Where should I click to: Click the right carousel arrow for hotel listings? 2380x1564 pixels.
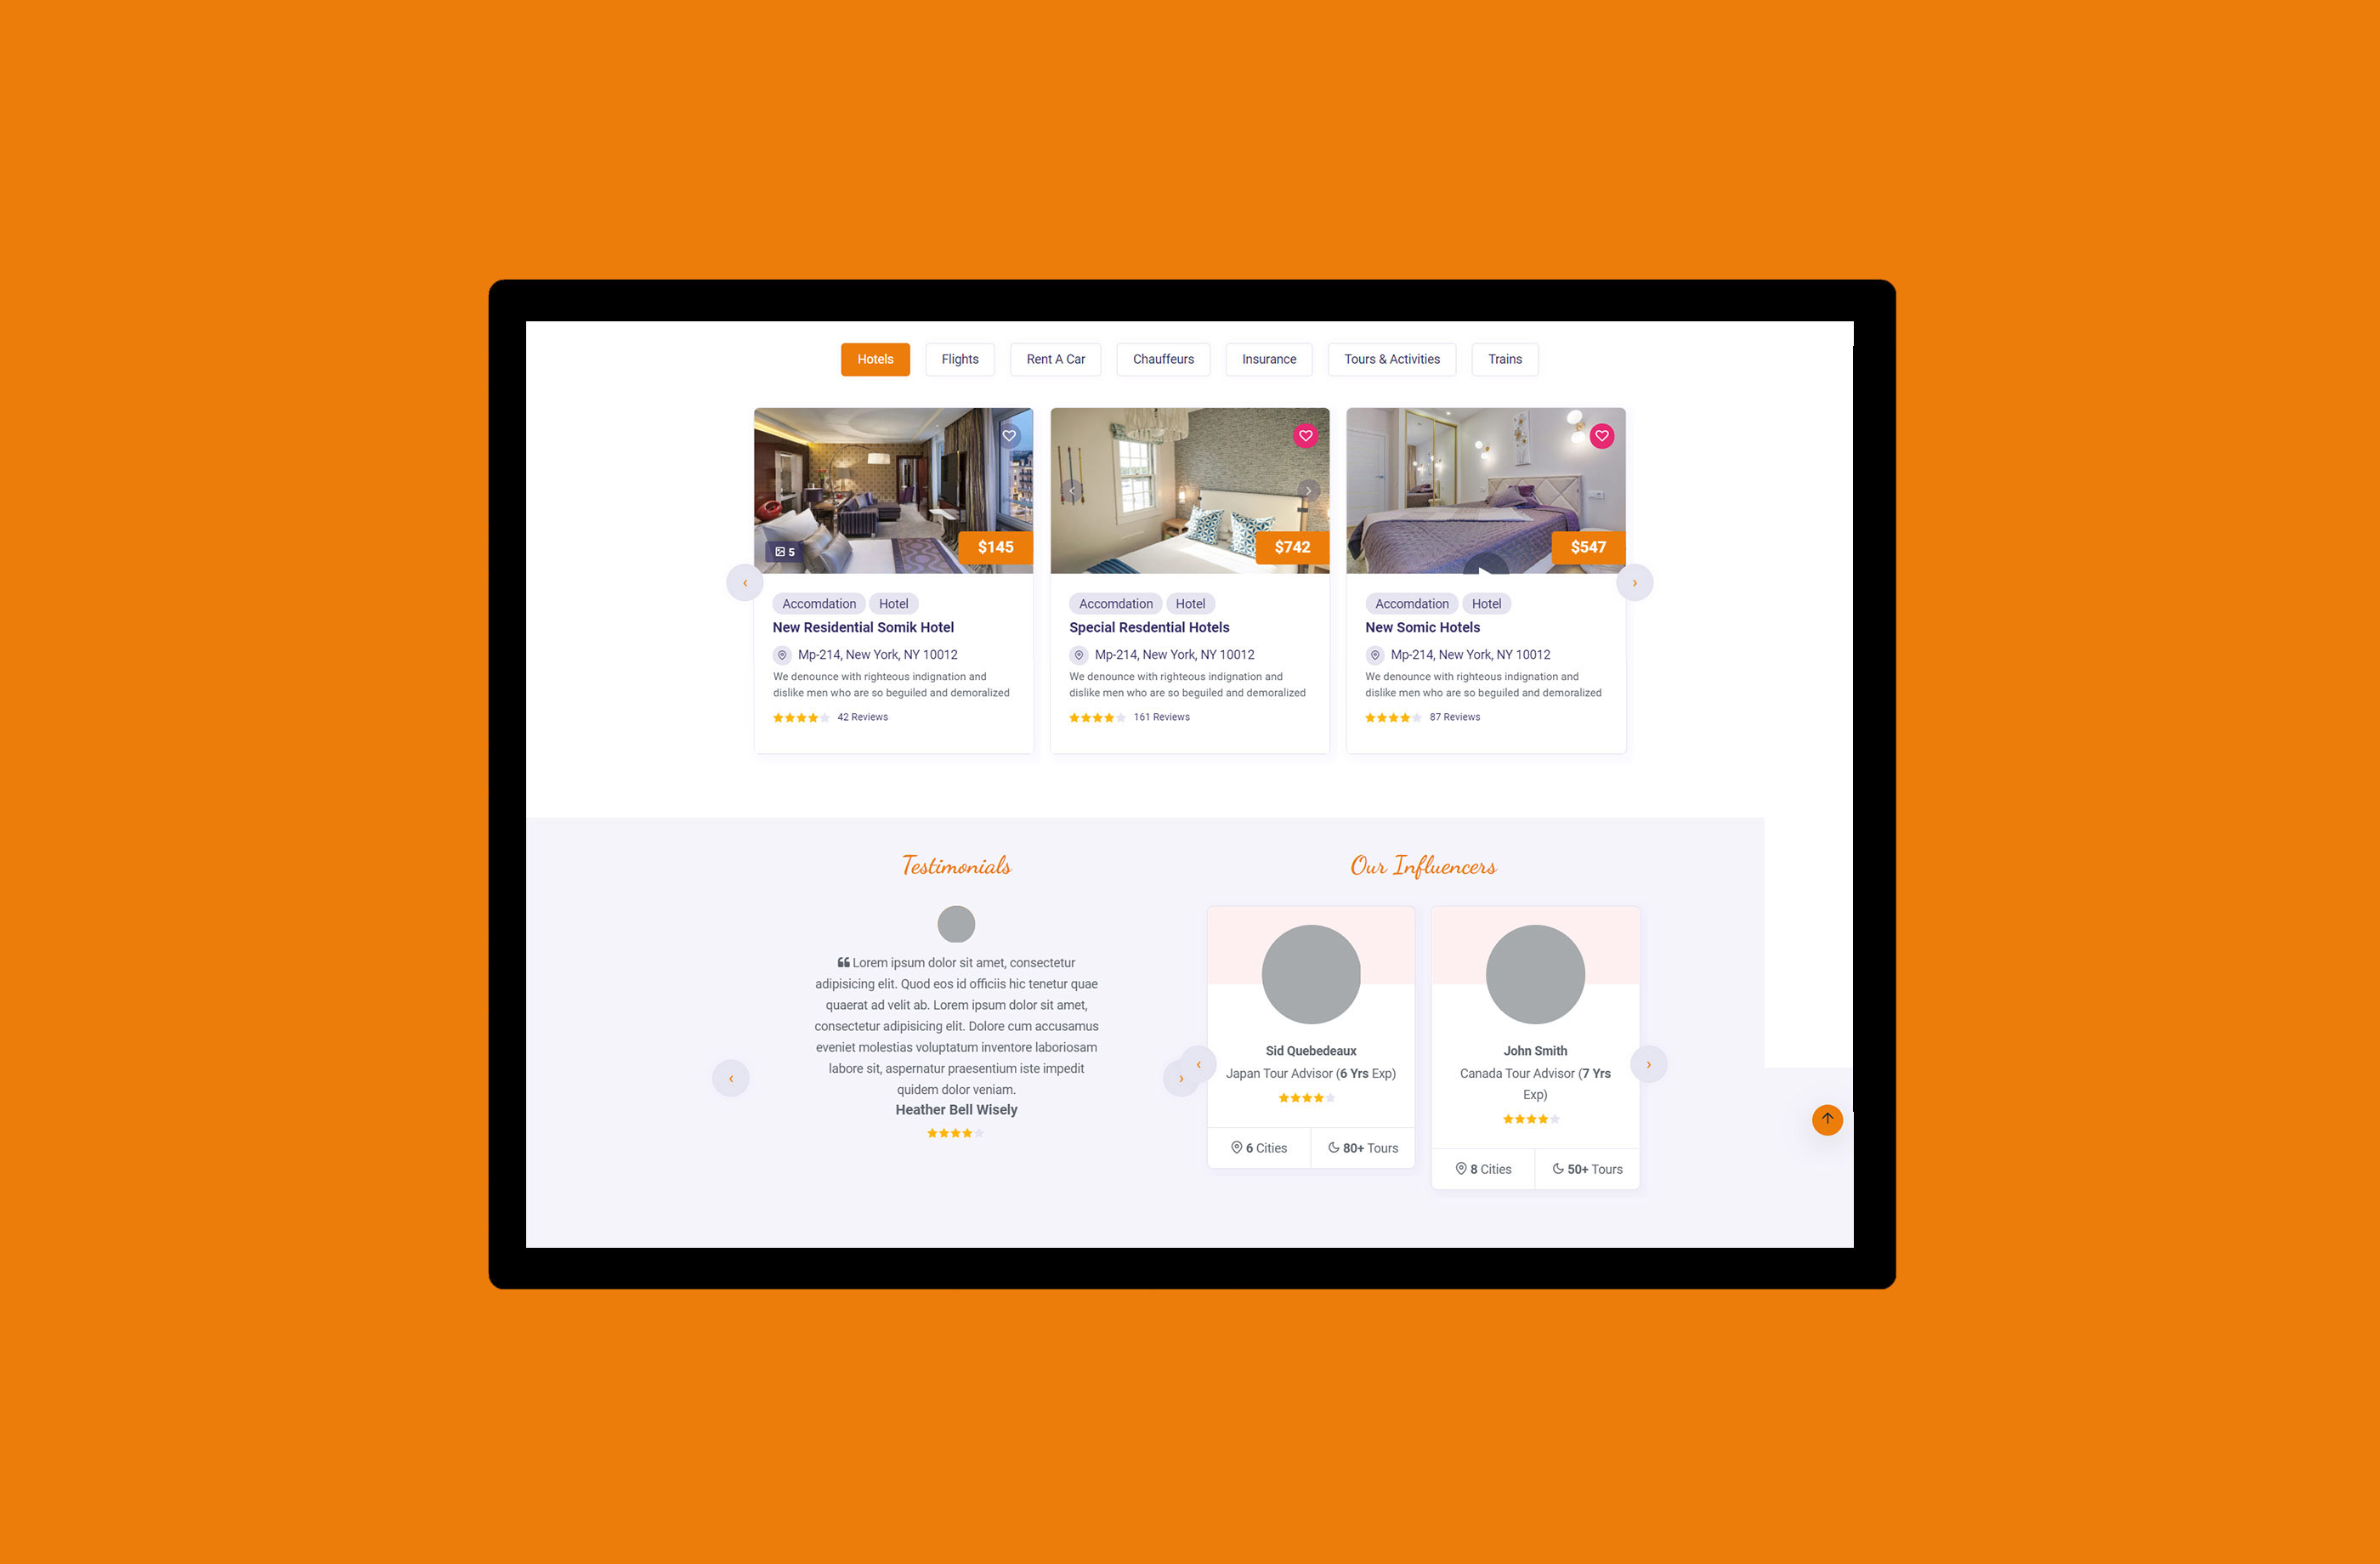[1633, 580]
